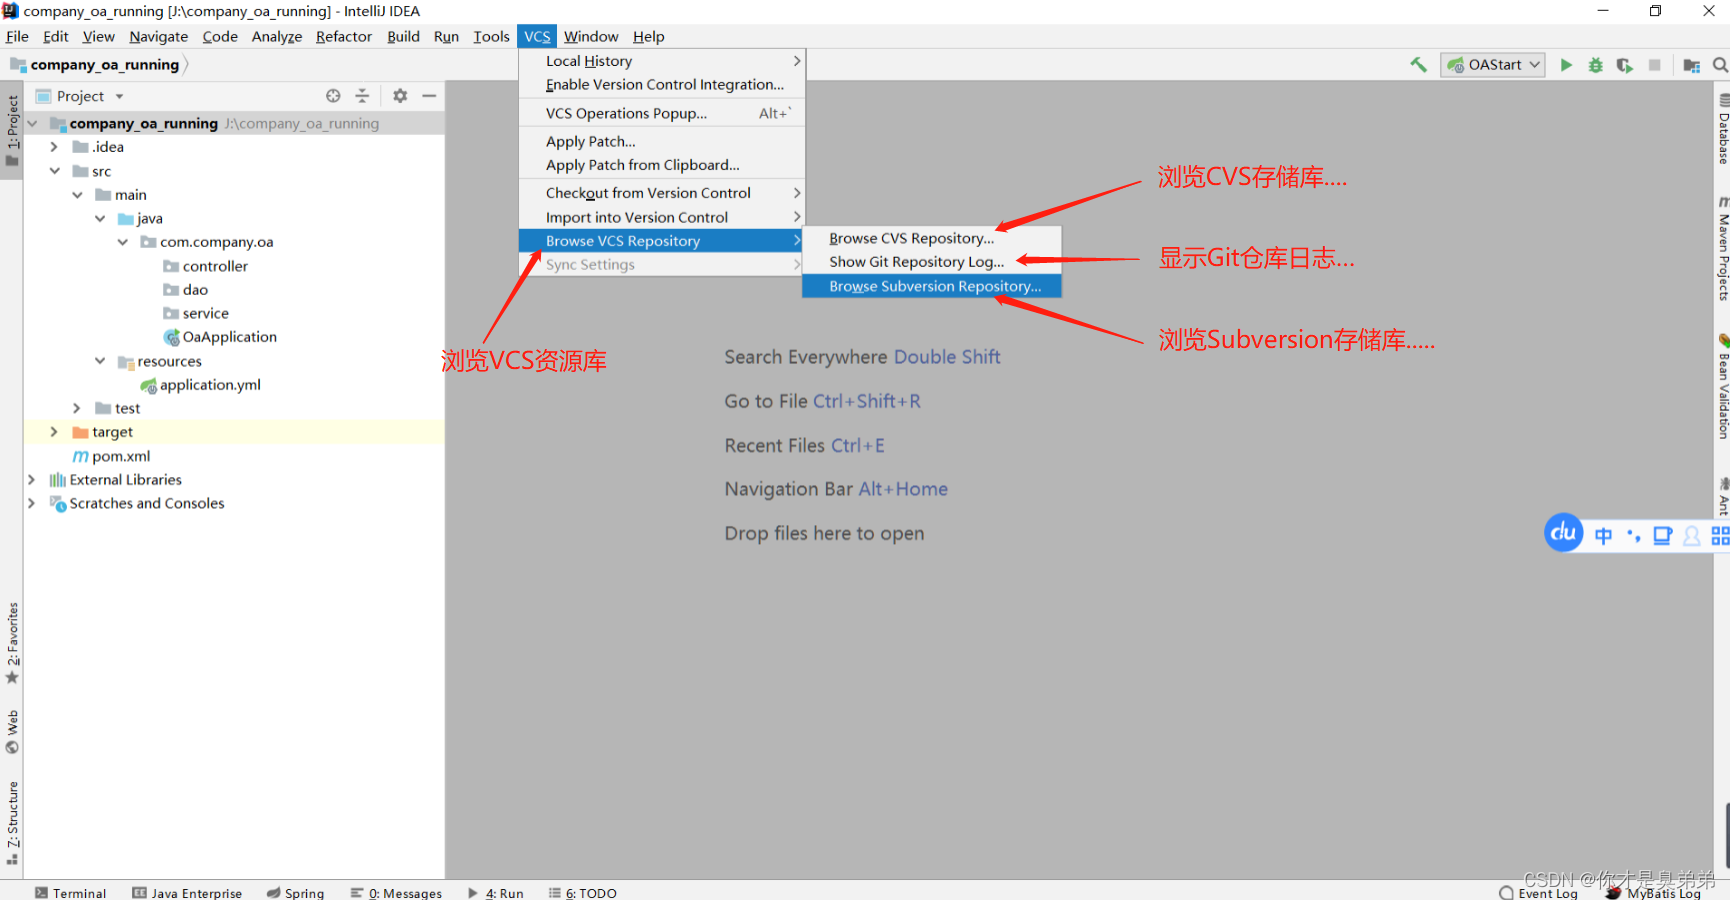Open the 6: TODO tool window

tap(583, 893)
